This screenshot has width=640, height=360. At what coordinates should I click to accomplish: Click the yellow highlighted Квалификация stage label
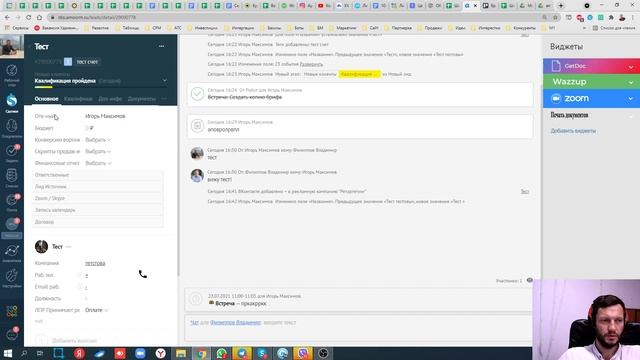360,74
